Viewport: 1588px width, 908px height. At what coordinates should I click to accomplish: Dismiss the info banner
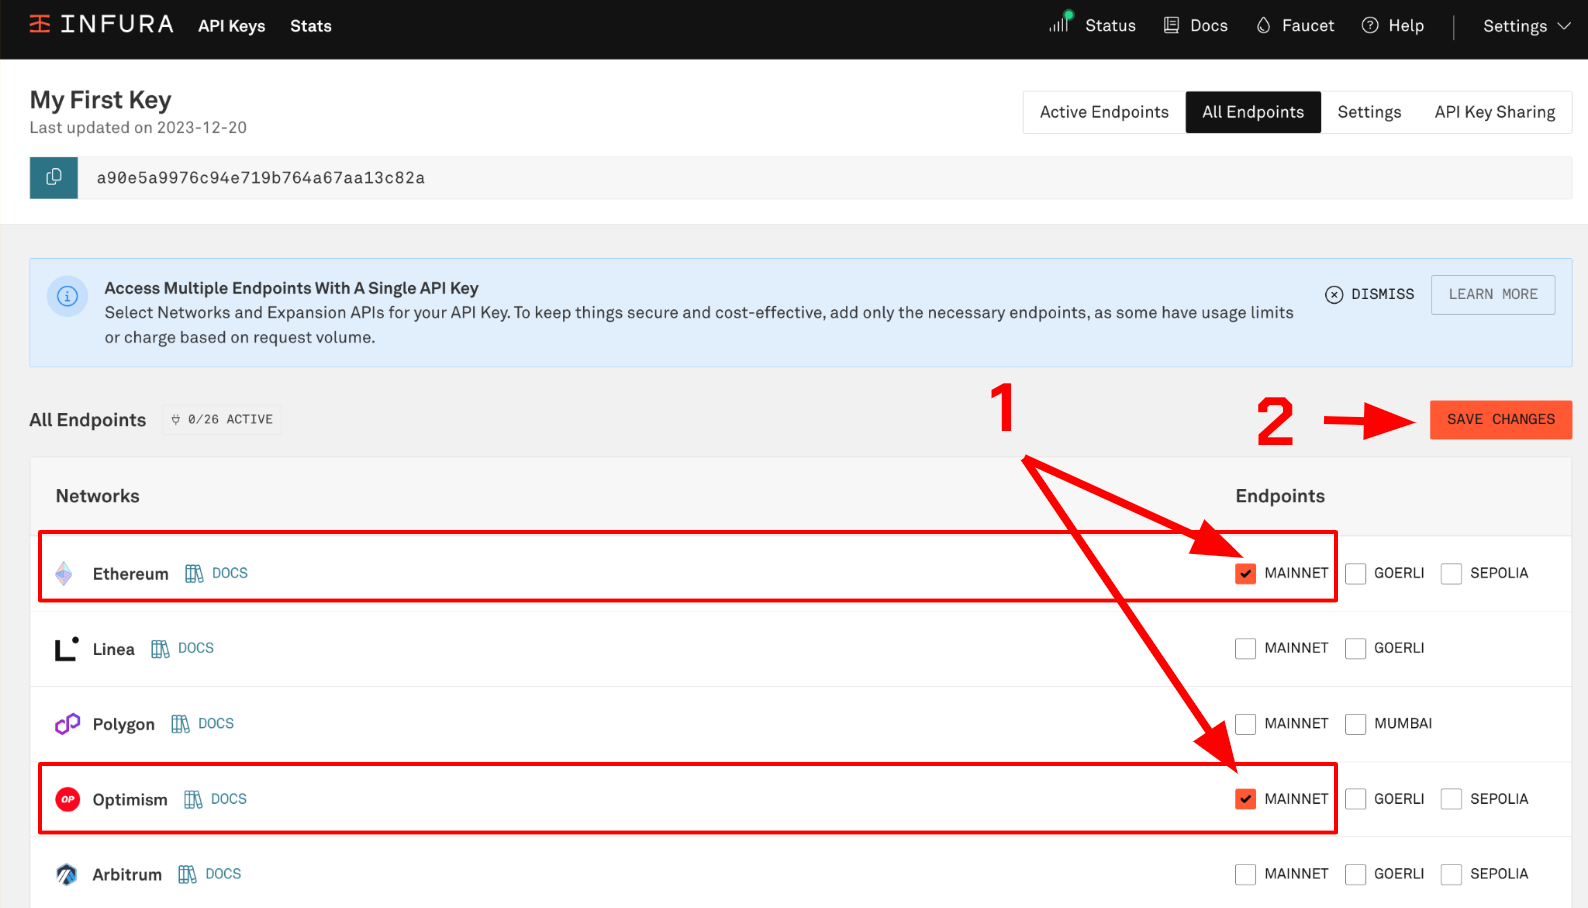pyautogui.click(x=1370, y=294)
